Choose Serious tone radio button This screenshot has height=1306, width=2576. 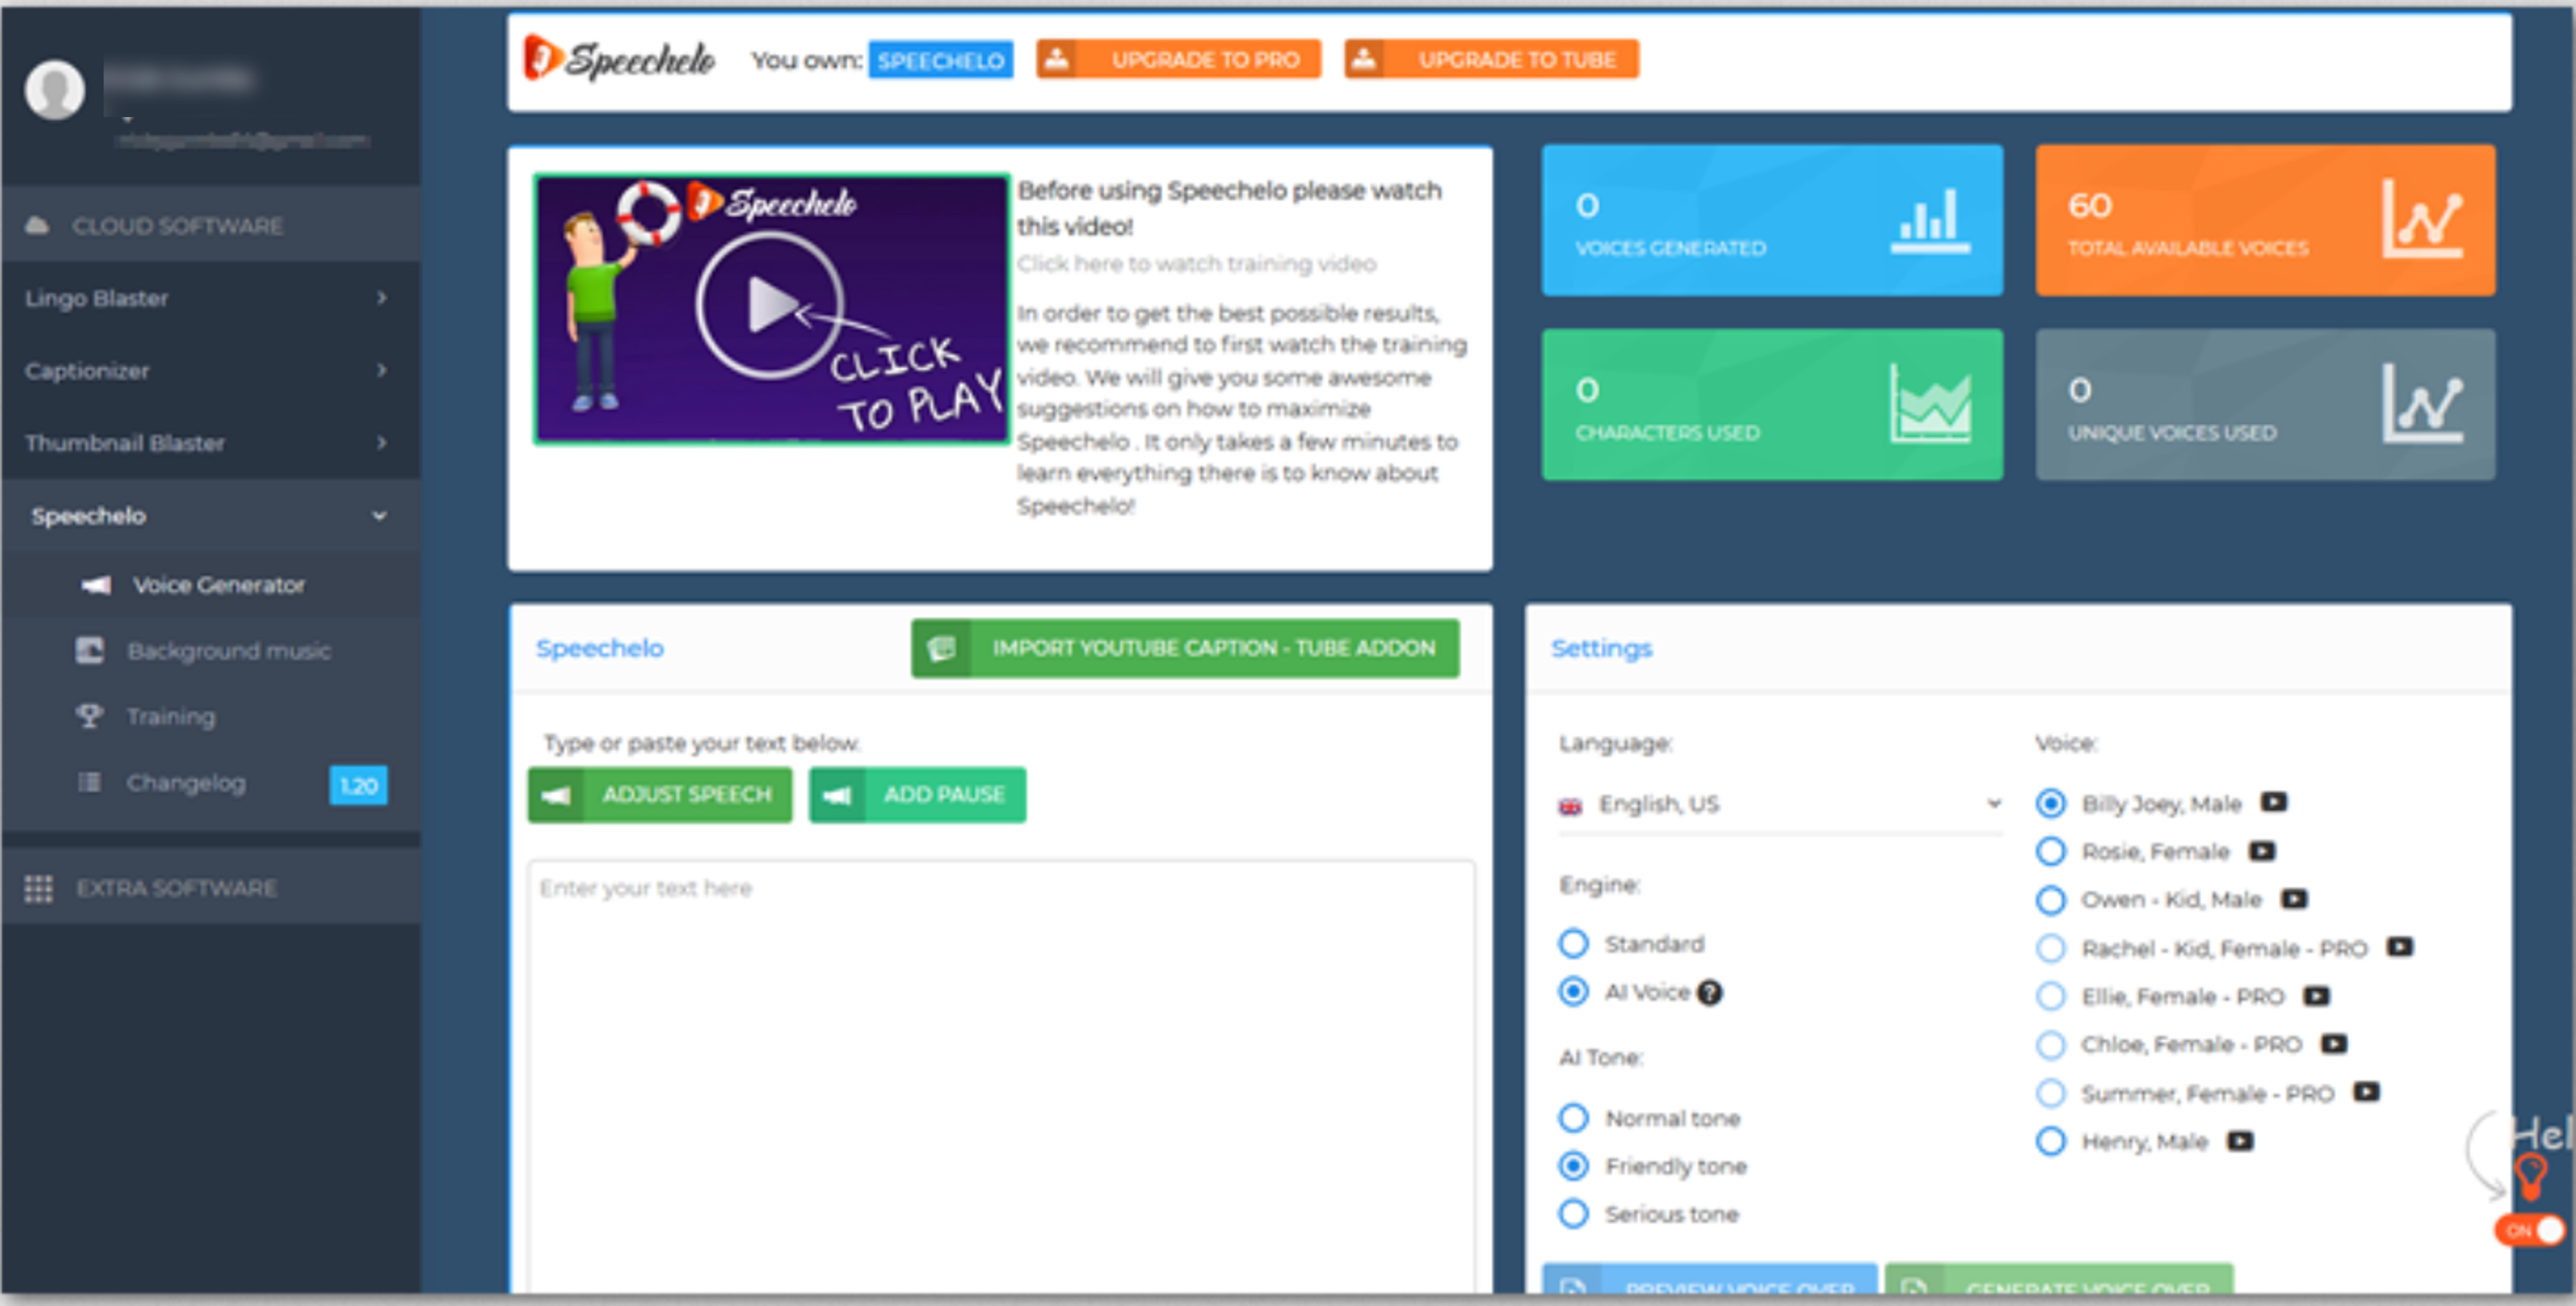tap(1574, 1214)
